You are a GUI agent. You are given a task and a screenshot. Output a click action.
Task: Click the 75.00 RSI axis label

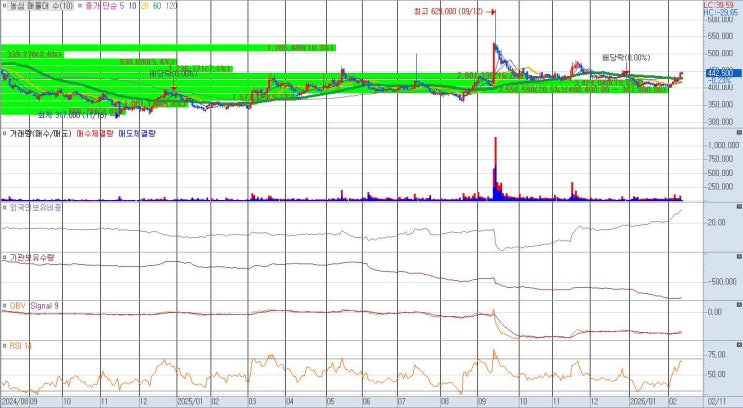pyautogui.click(x=717, y=354)
